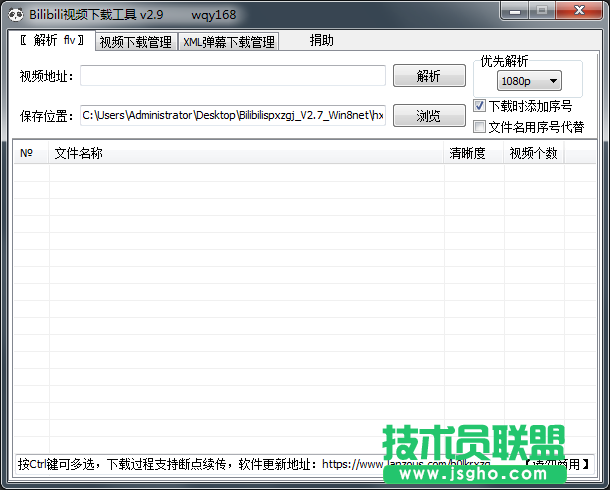This screenshot has width=610, height=490.
Task: Click the № column header
Action: click(x=31, y=153)
